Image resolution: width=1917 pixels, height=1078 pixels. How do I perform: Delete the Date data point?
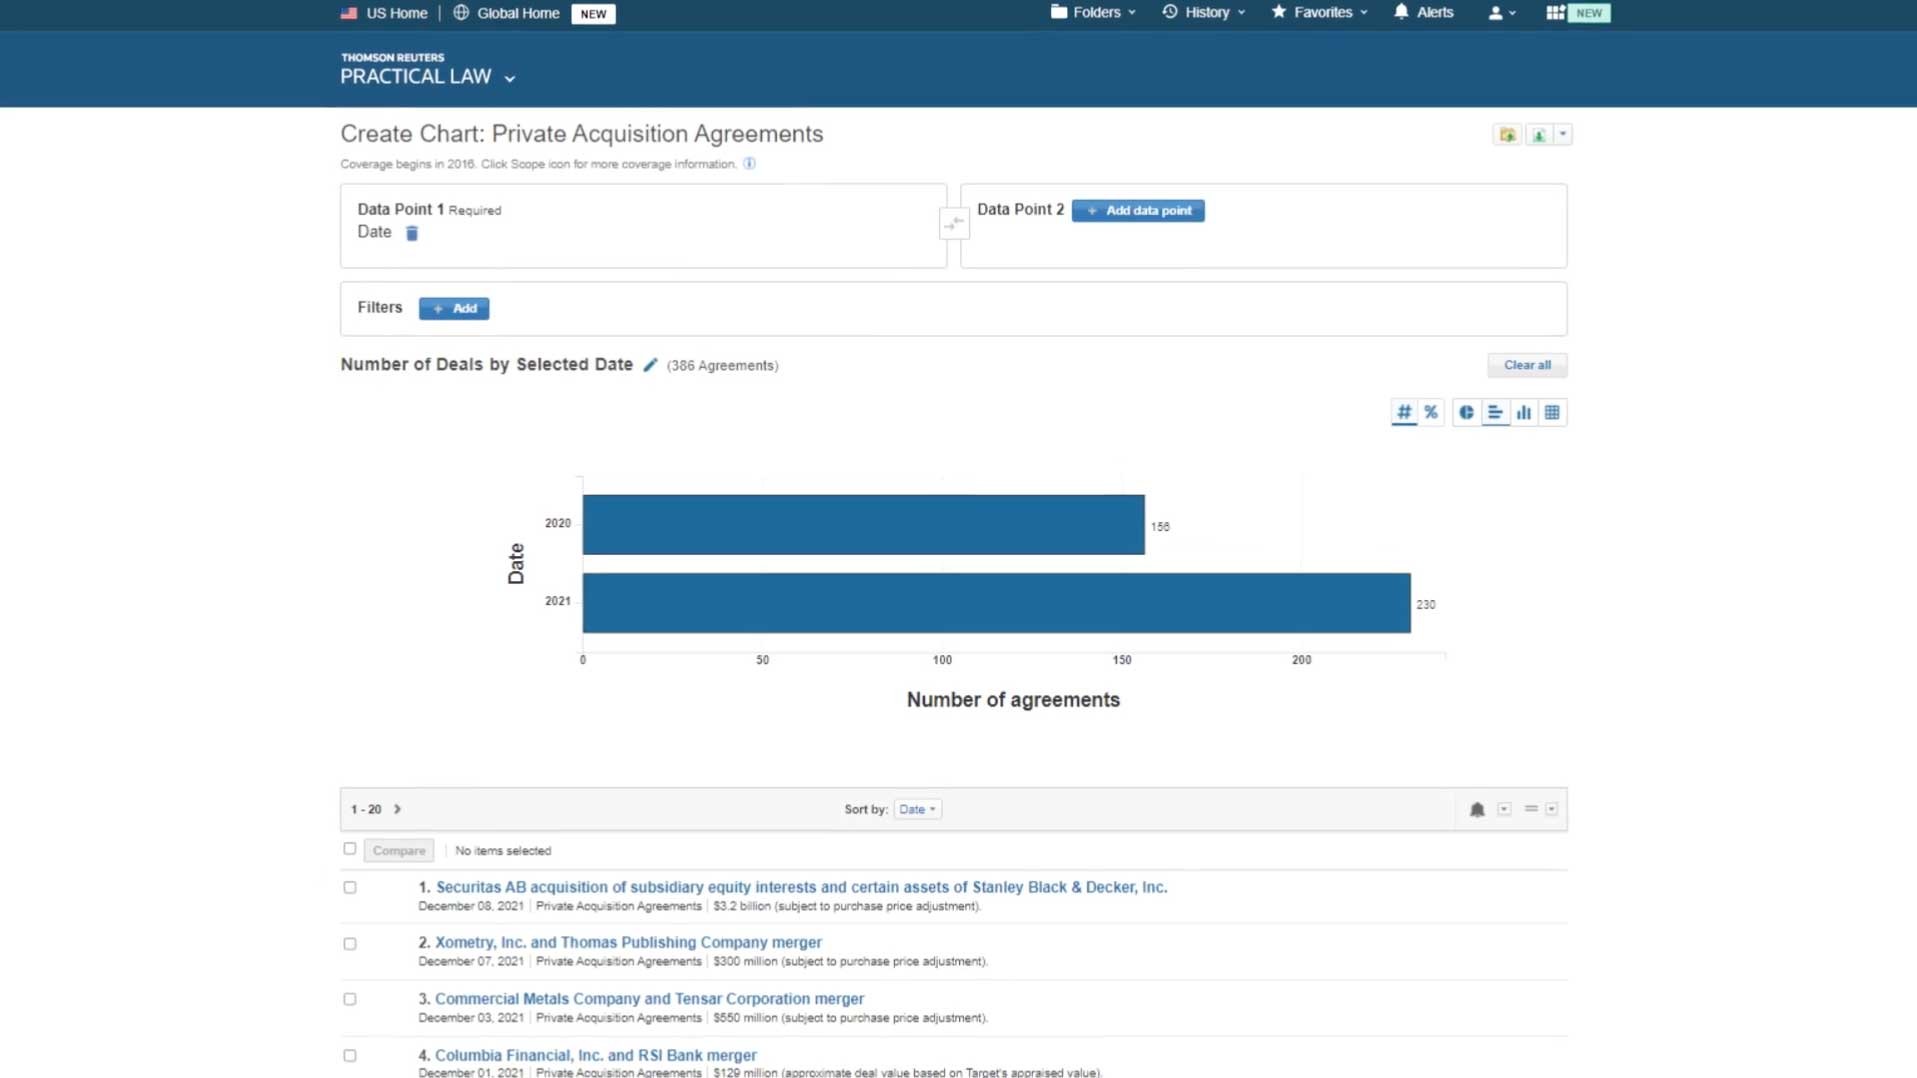coord(411,233)
